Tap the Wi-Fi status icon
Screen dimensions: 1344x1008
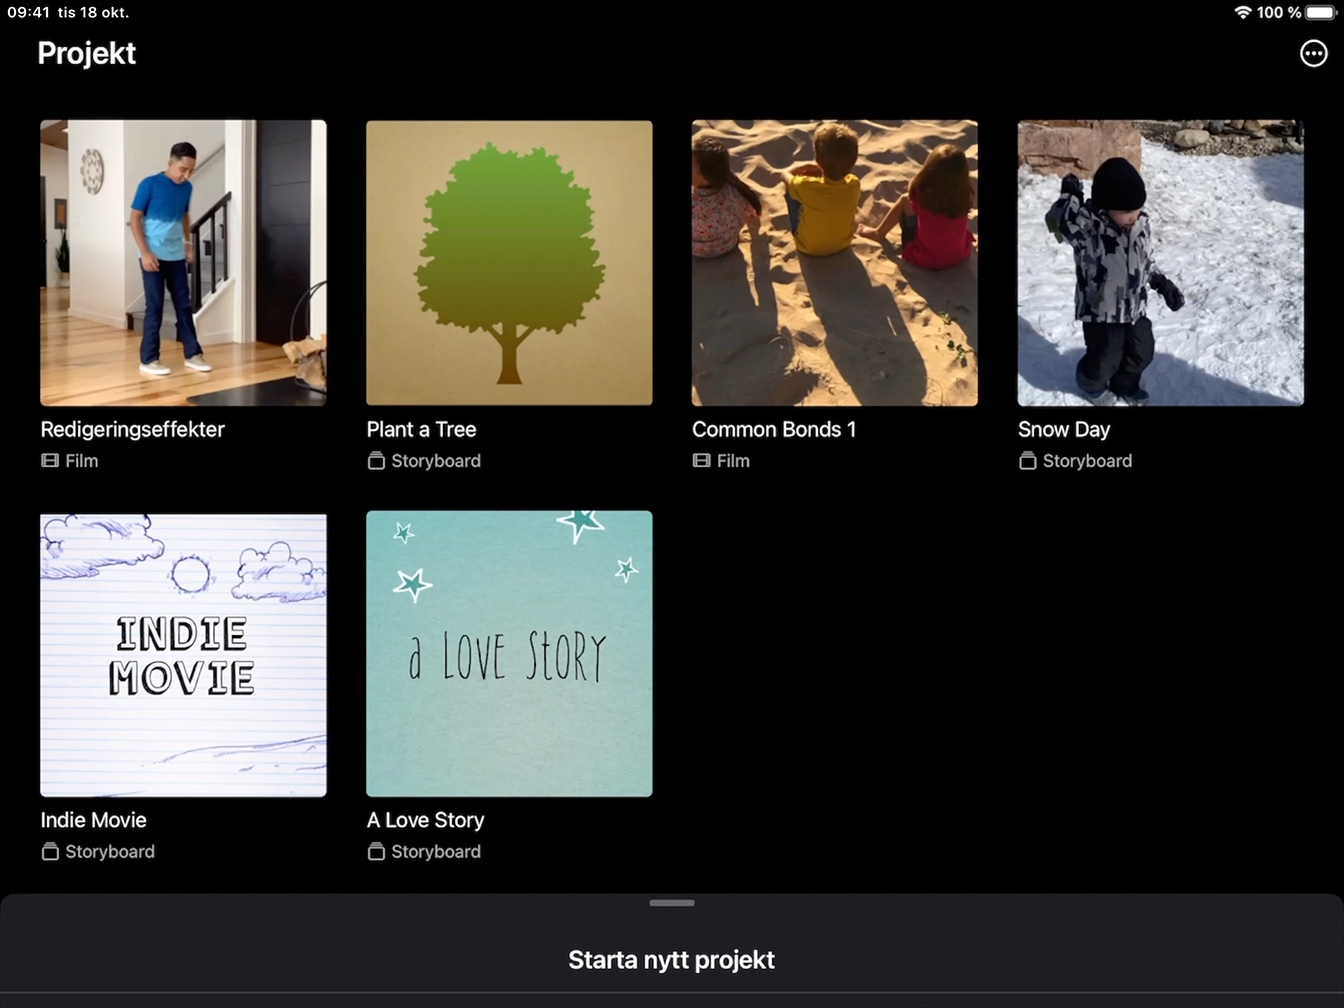[x=1243, y=12]
